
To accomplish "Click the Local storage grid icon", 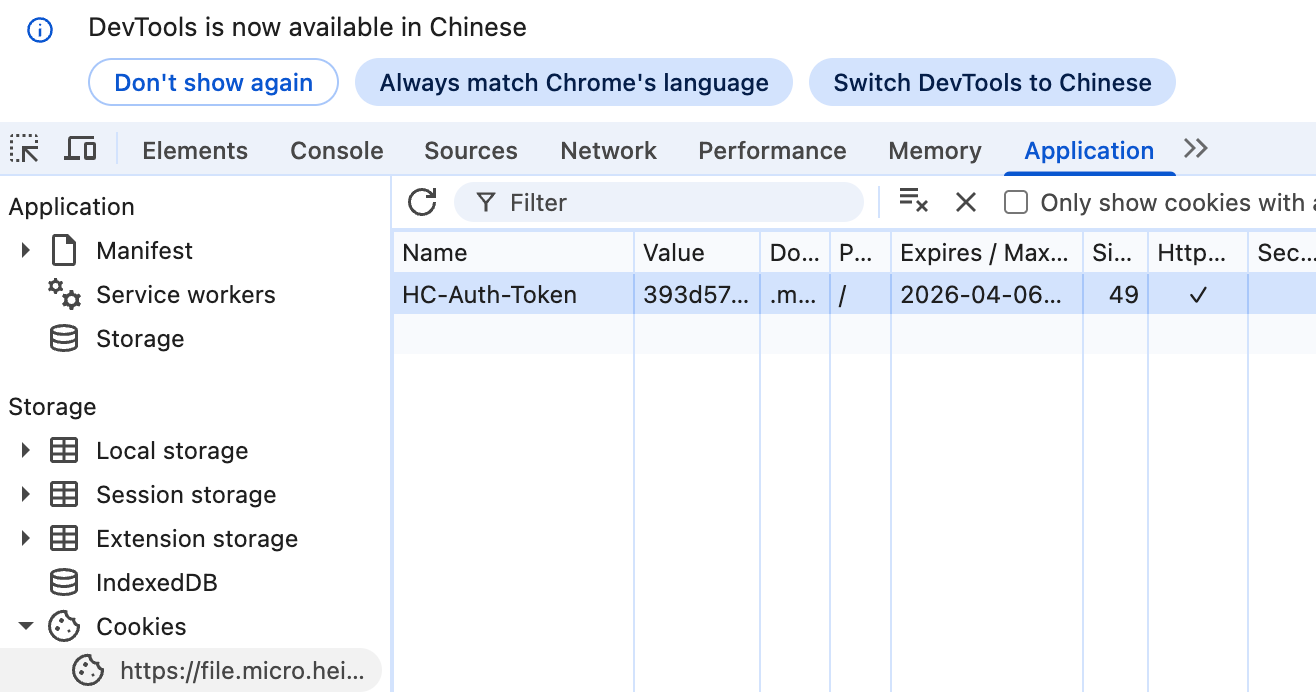I will [x=64, y=450].
